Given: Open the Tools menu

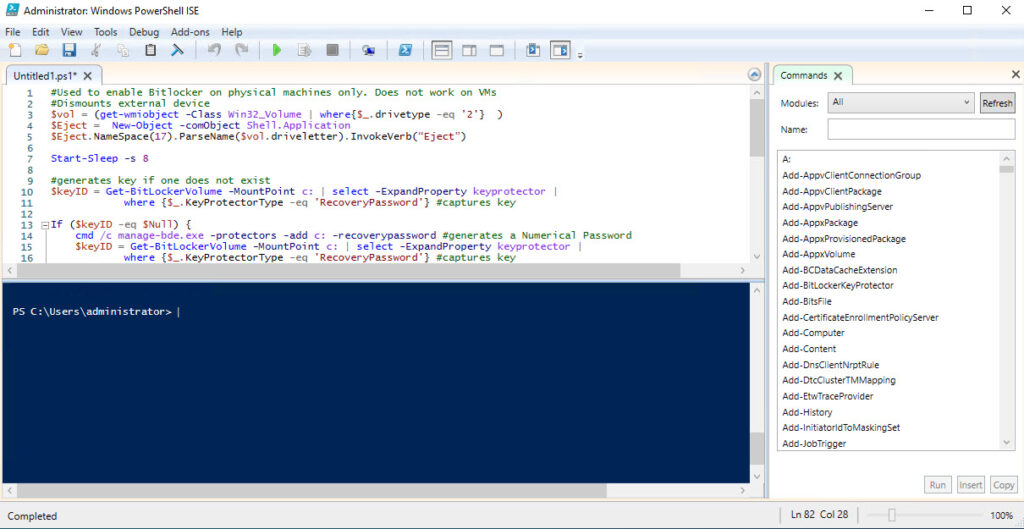Looking at the screenshot, I should (105, 31).
